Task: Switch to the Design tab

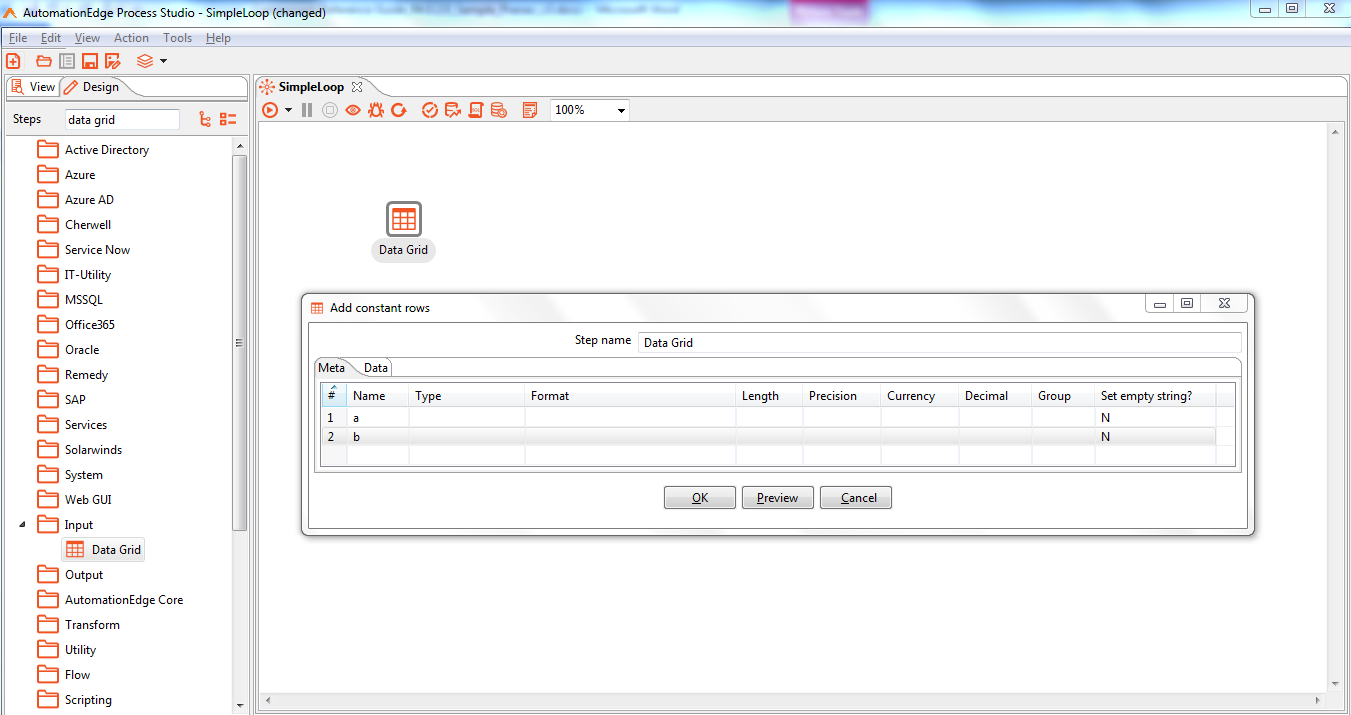Action: (x=92, y=87)
